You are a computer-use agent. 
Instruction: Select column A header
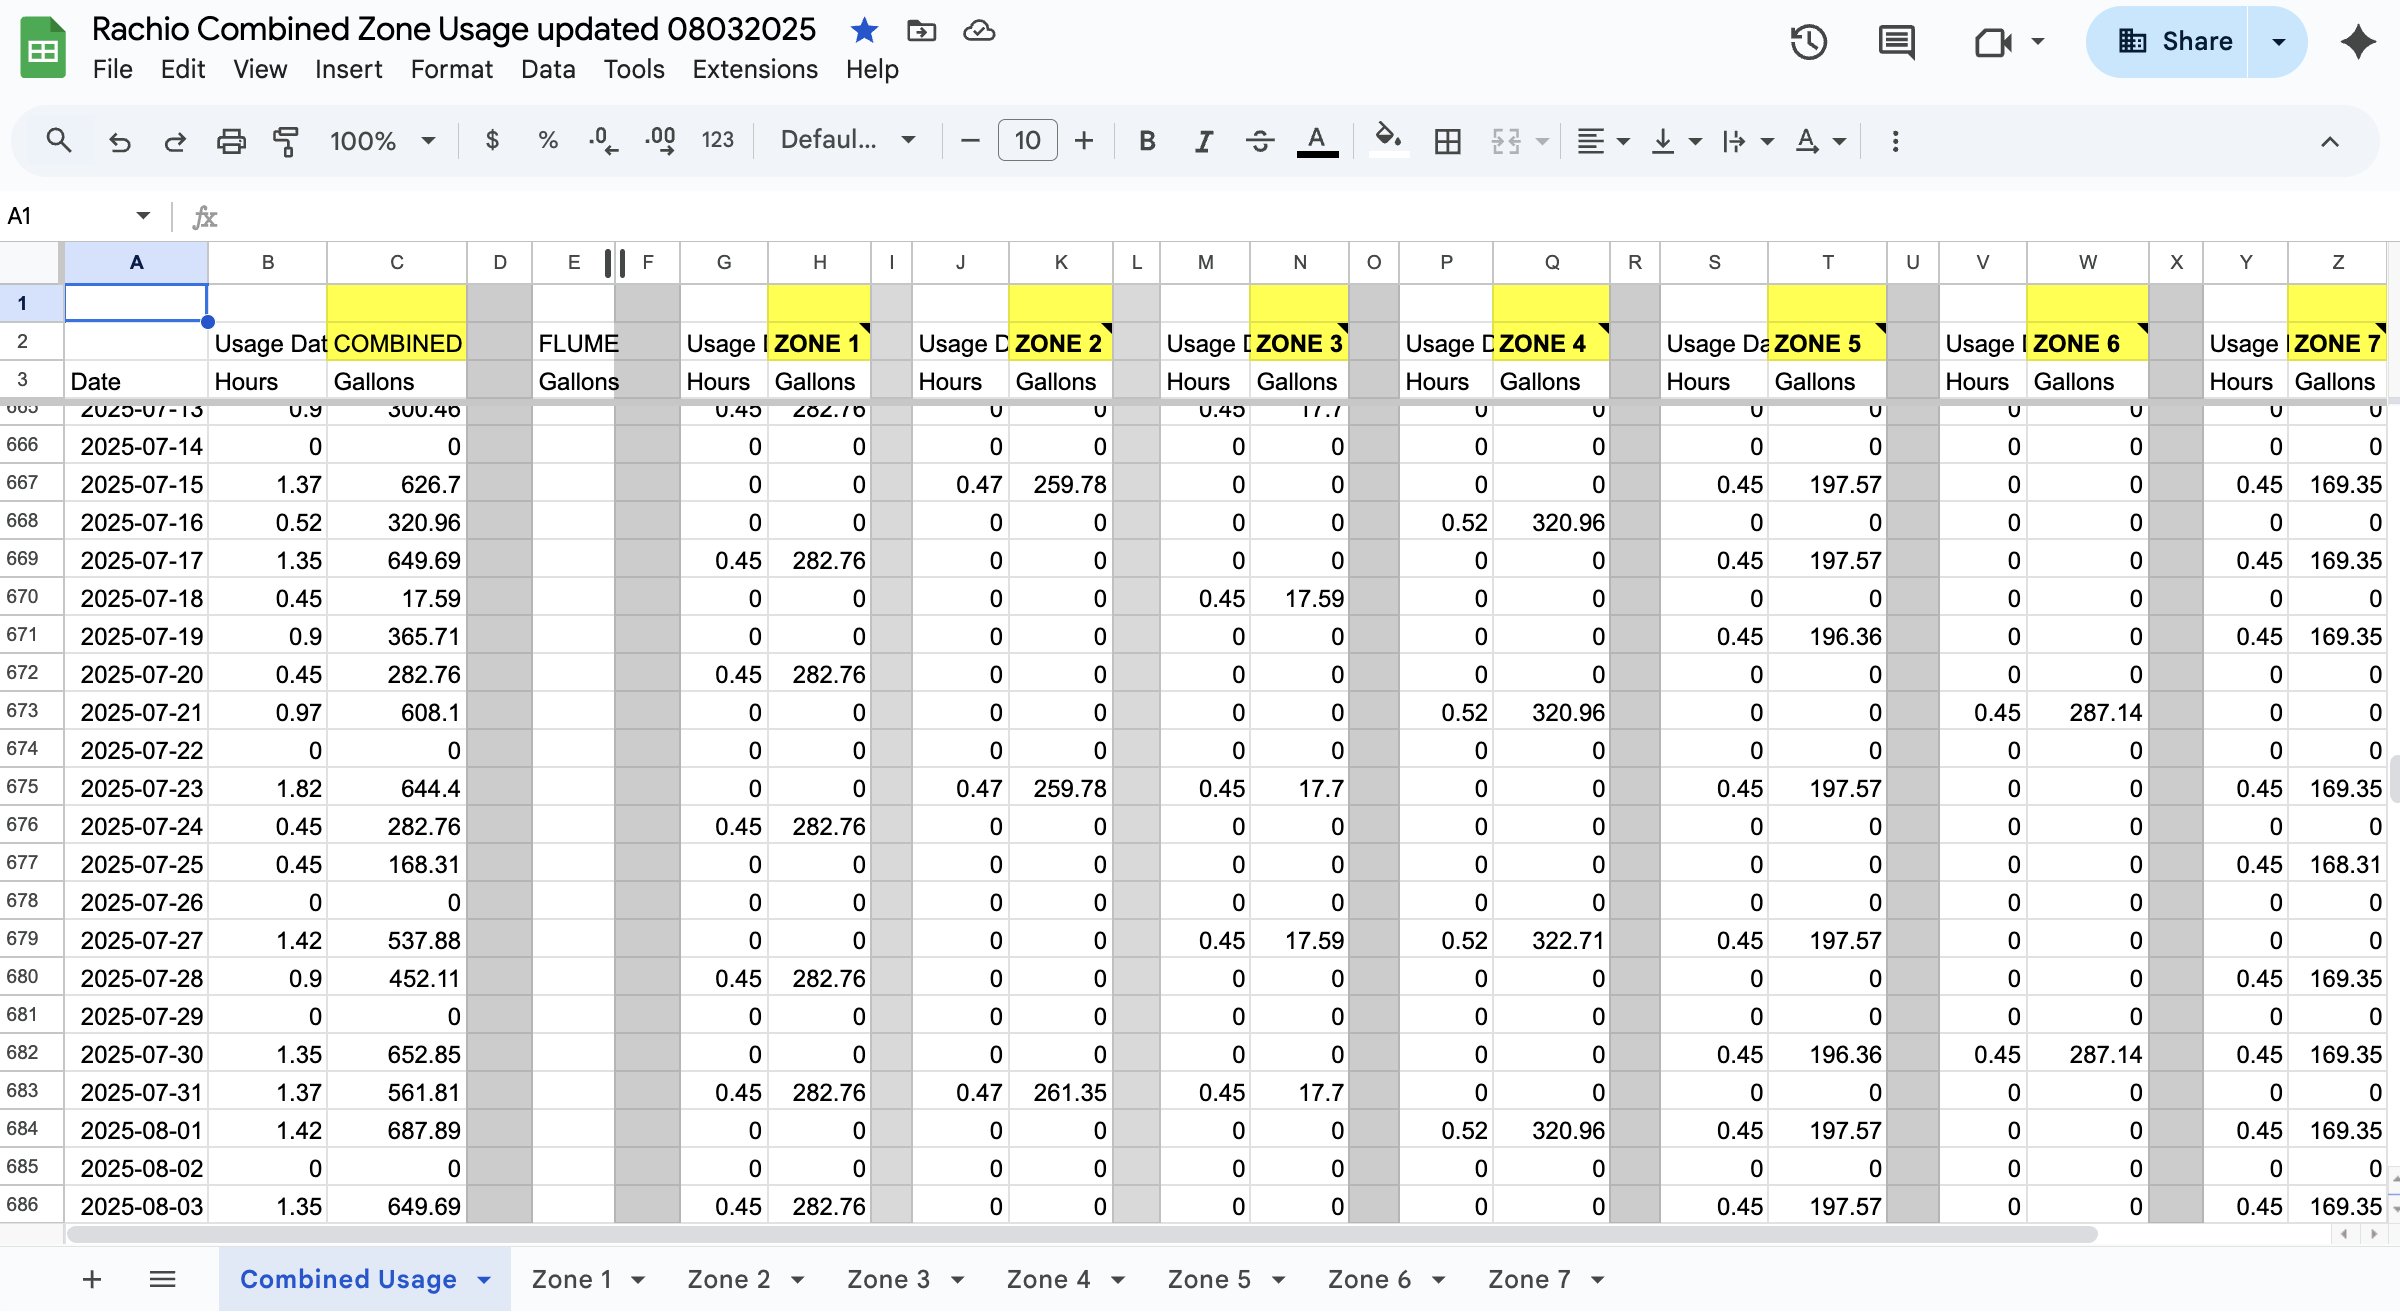[x=136, y=262]
